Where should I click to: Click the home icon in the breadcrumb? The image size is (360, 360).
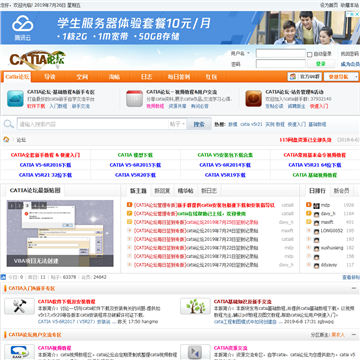coord(6,139)
